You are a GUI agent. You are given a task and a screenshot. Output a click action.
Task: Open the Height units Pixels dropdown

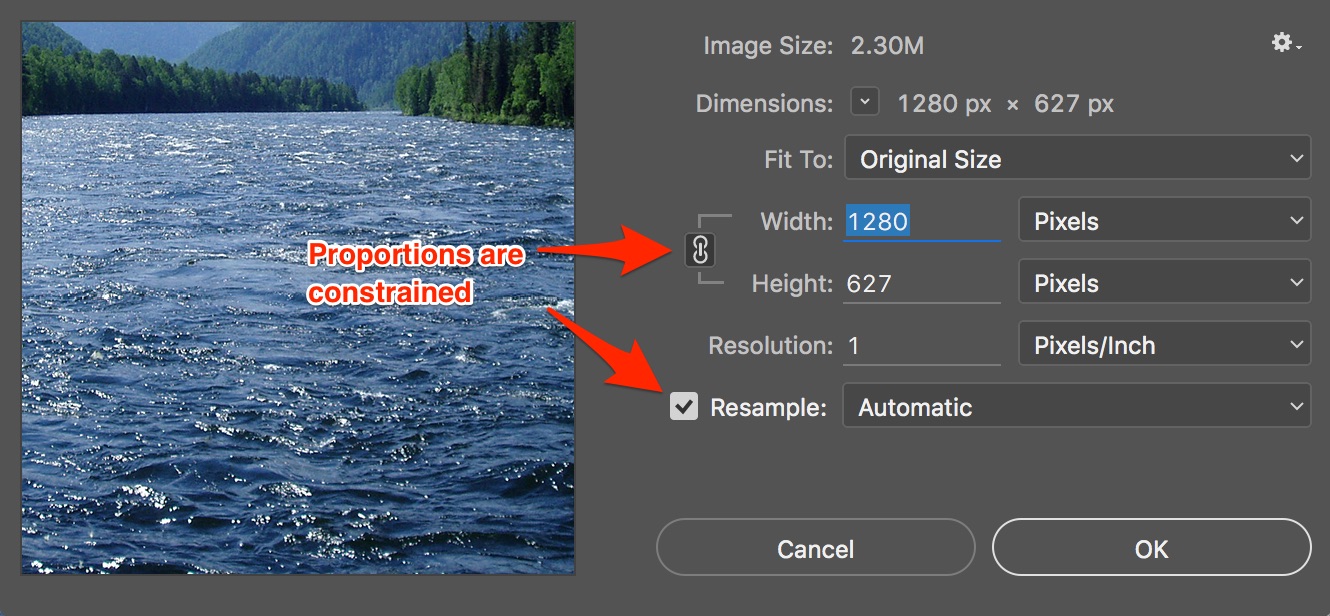pos(1164,283)
